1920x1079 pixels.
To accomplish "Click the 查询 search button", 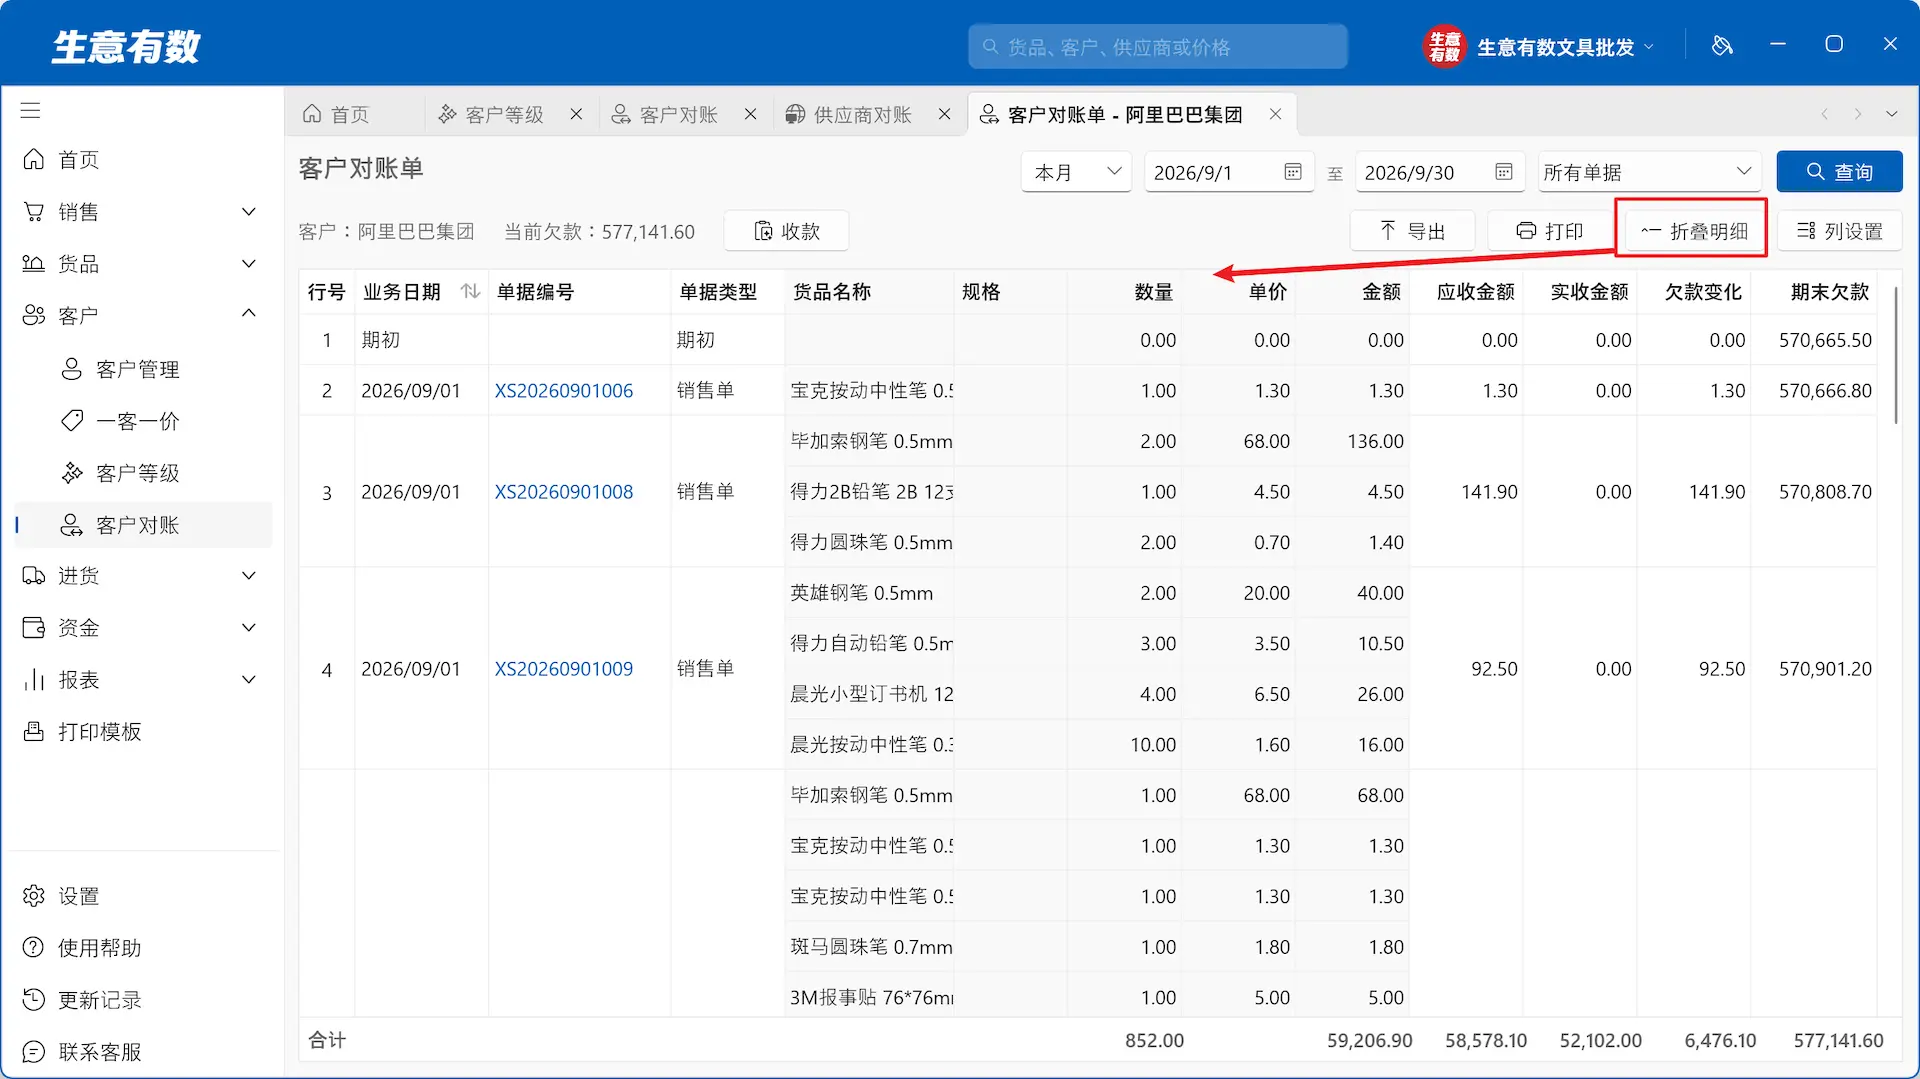I will (1839, 172).
